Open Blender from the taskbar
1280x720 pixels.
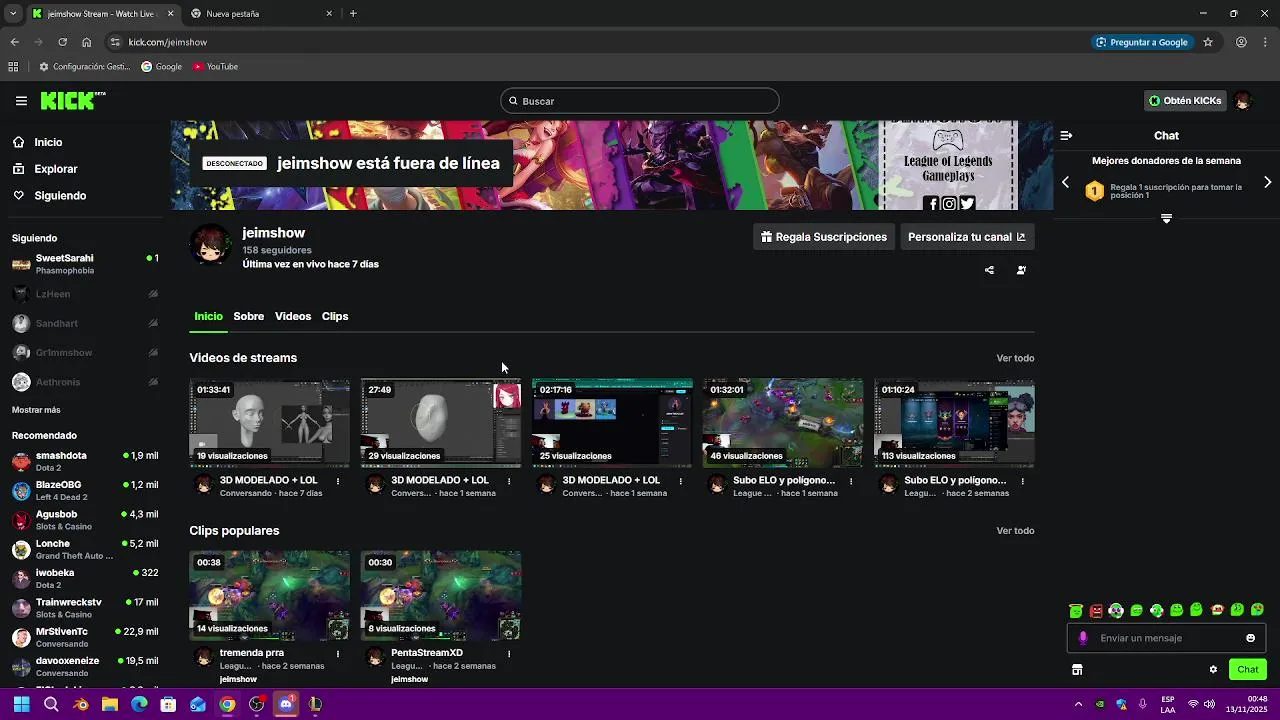coord(81,704)
